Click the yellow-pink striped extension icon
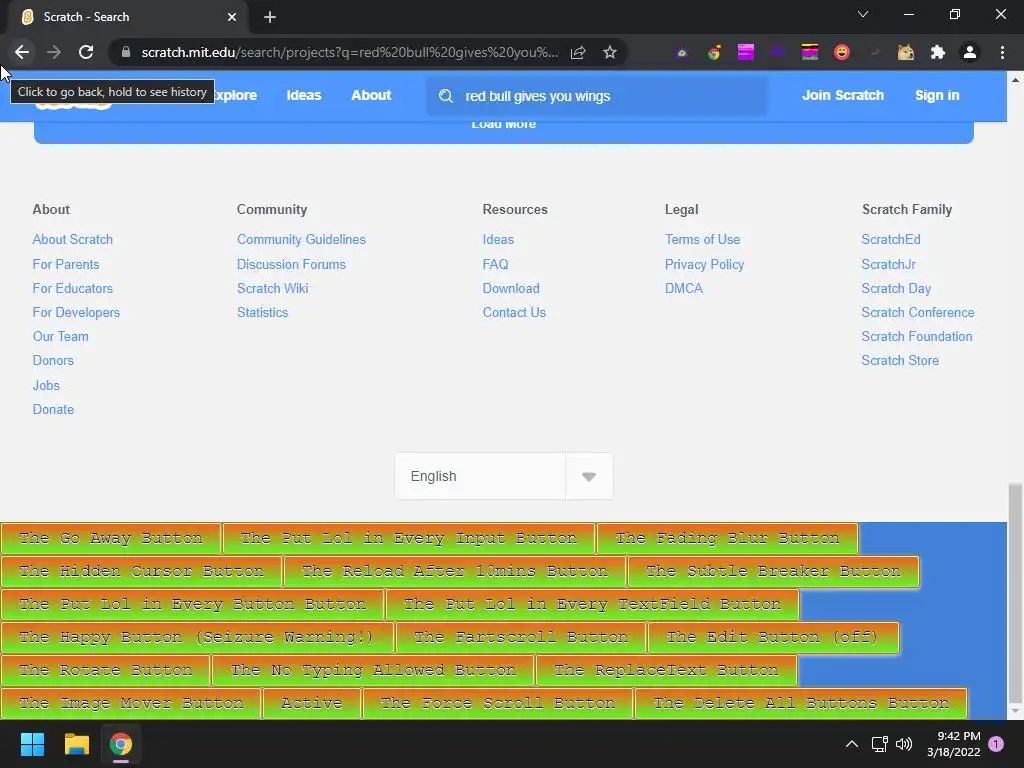 [810, 52]
